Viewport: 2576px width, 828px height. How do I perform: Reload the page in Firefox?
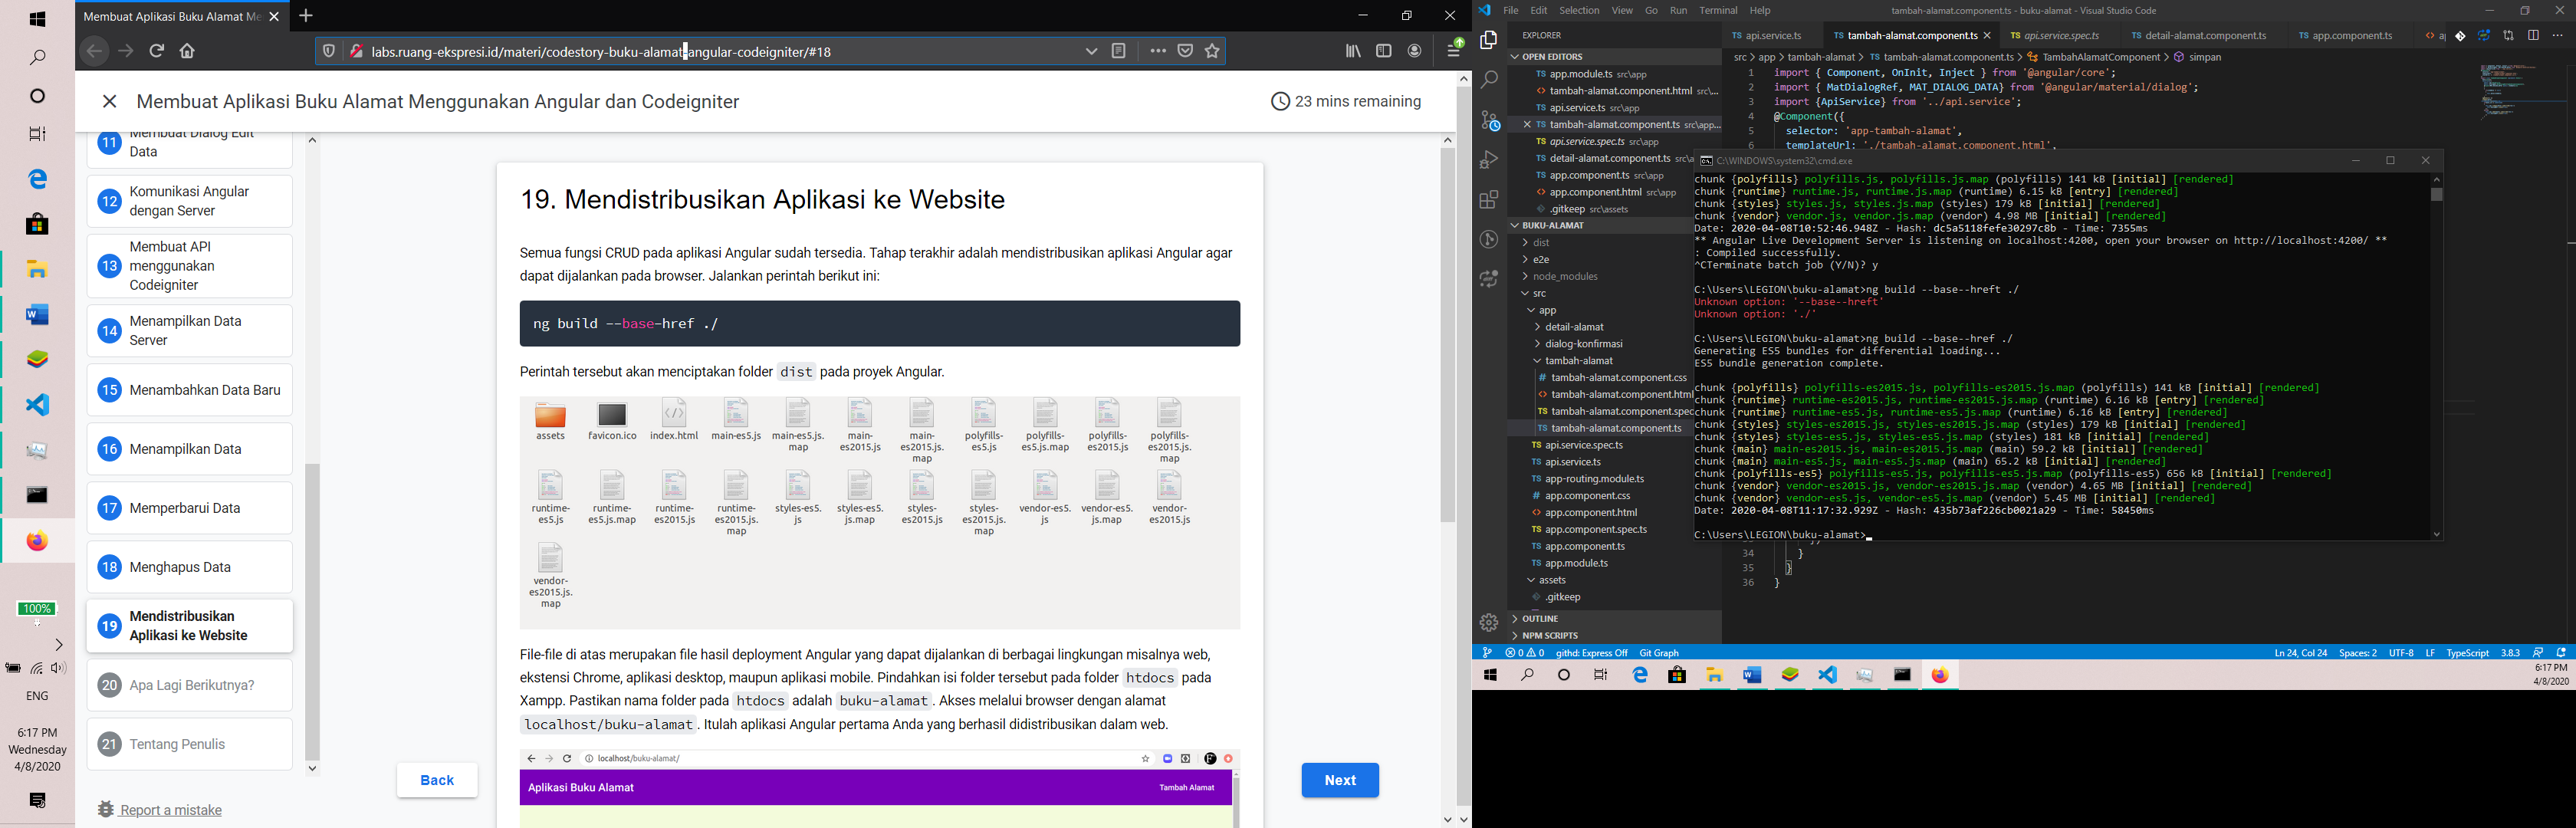pyautogui.click(x=157, y=51)
